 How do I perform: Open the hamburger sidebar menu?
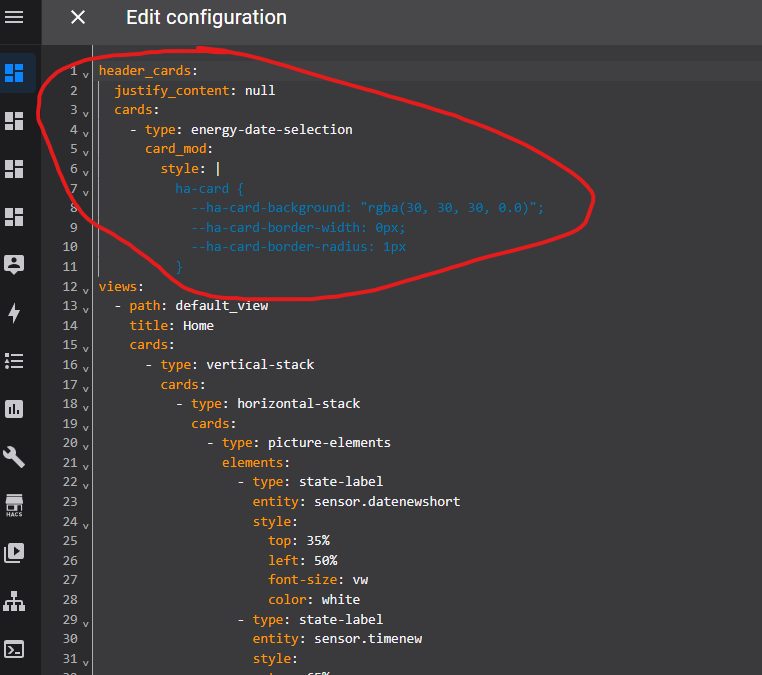point(14,17)
